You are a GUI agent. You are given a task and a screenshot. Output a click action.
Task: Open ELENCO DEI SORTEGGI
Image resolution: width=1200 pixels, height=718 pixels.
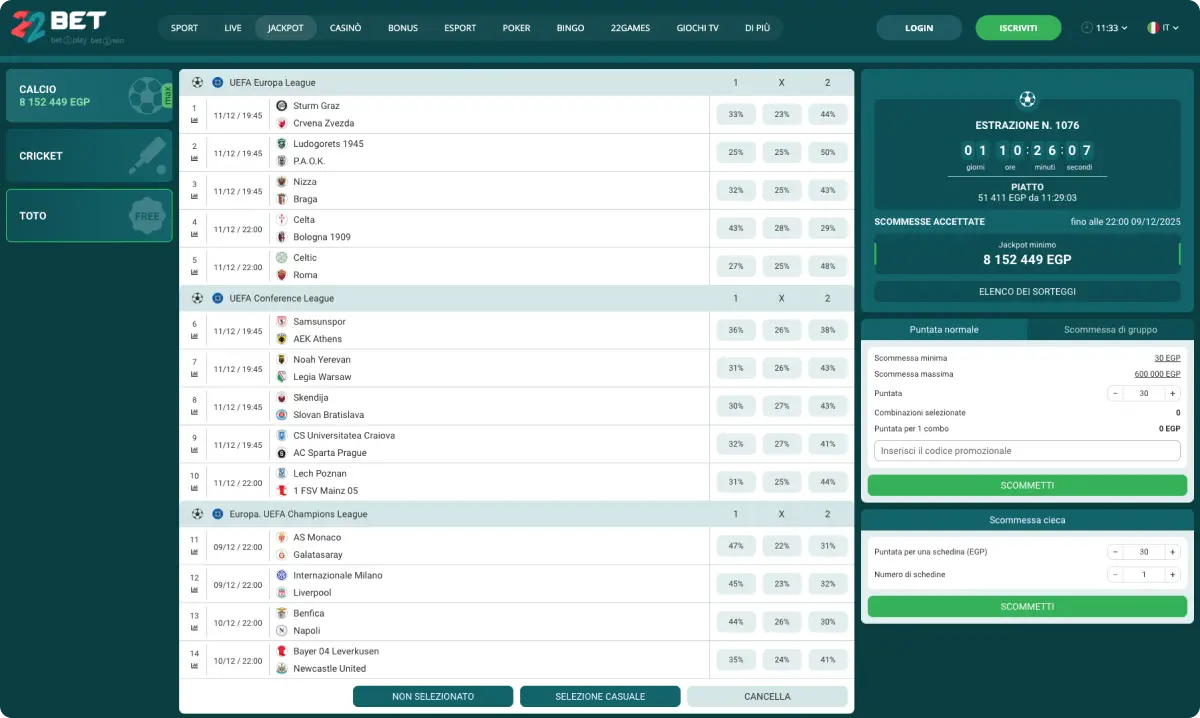coord(1026,291)
